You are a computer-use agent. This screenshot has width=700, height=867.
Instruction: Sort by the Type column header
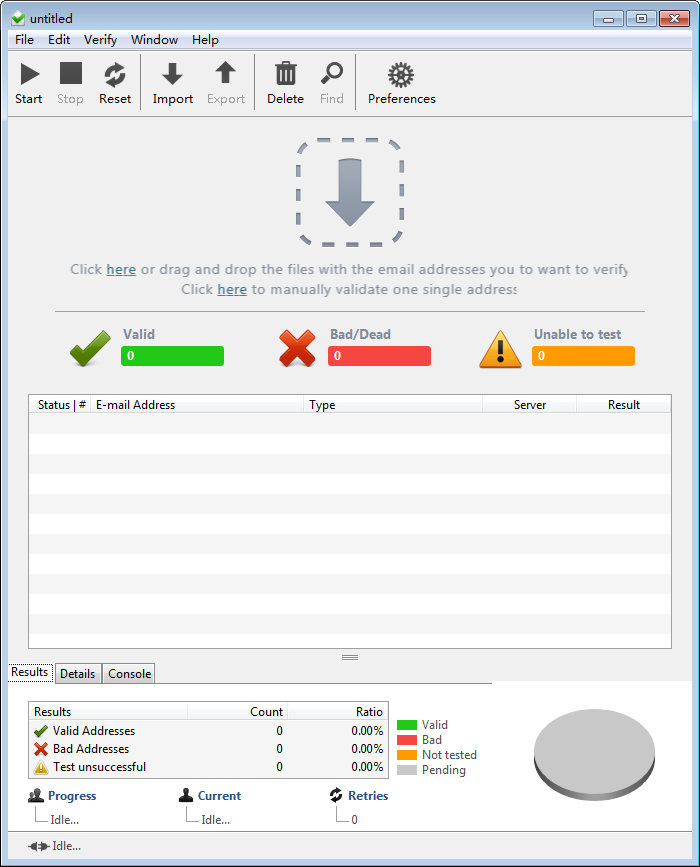coord(393,405)
